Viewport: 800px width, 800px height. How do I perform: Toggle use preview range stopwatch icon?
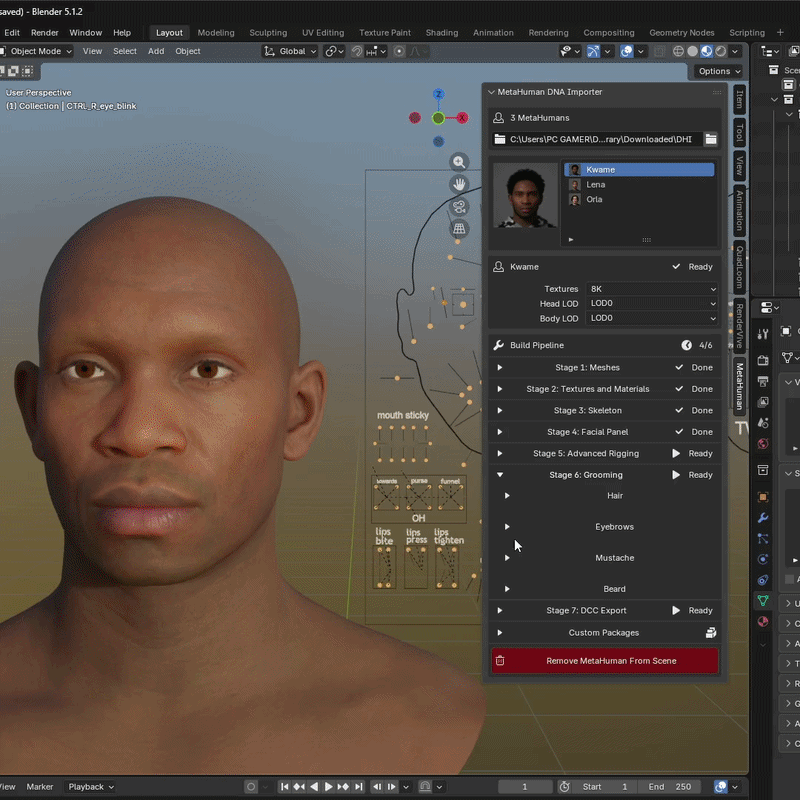coord(564,787)
